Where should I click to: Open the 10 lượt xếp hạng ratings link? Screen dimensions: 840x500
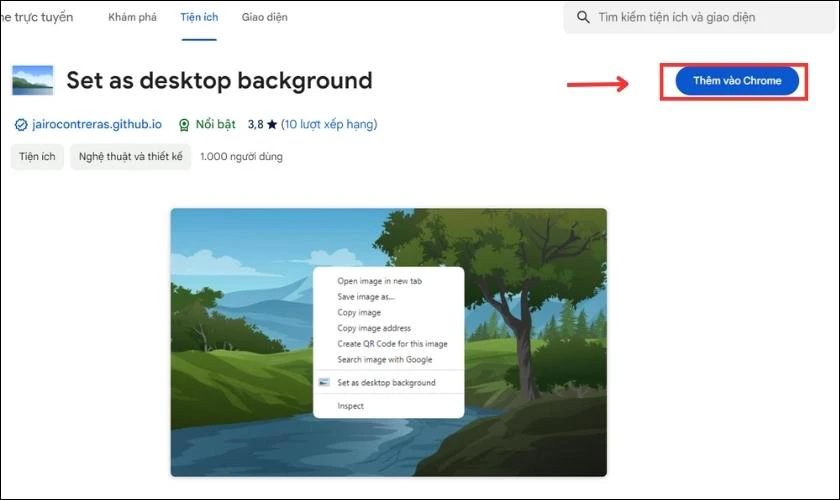coord(329,124)
